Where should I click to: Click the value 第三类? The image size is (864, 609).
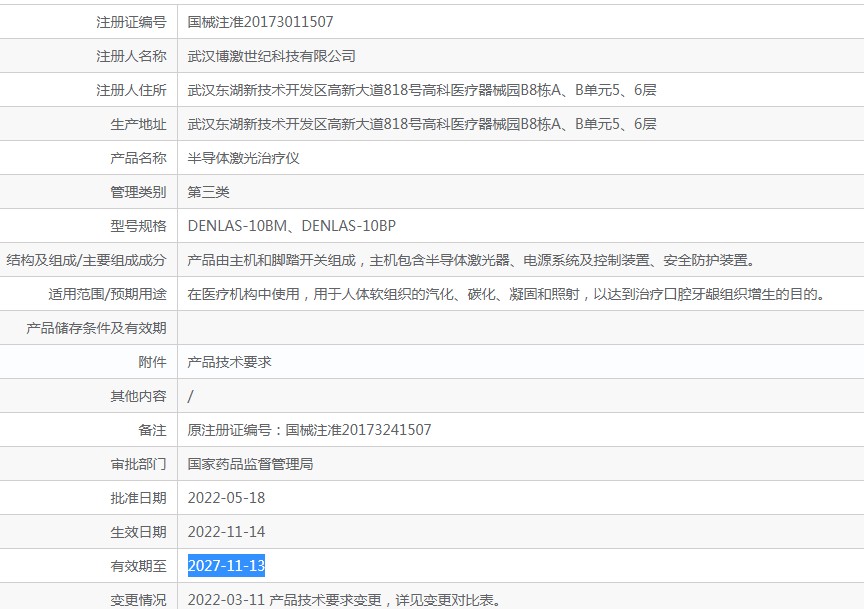pos(208,192)
